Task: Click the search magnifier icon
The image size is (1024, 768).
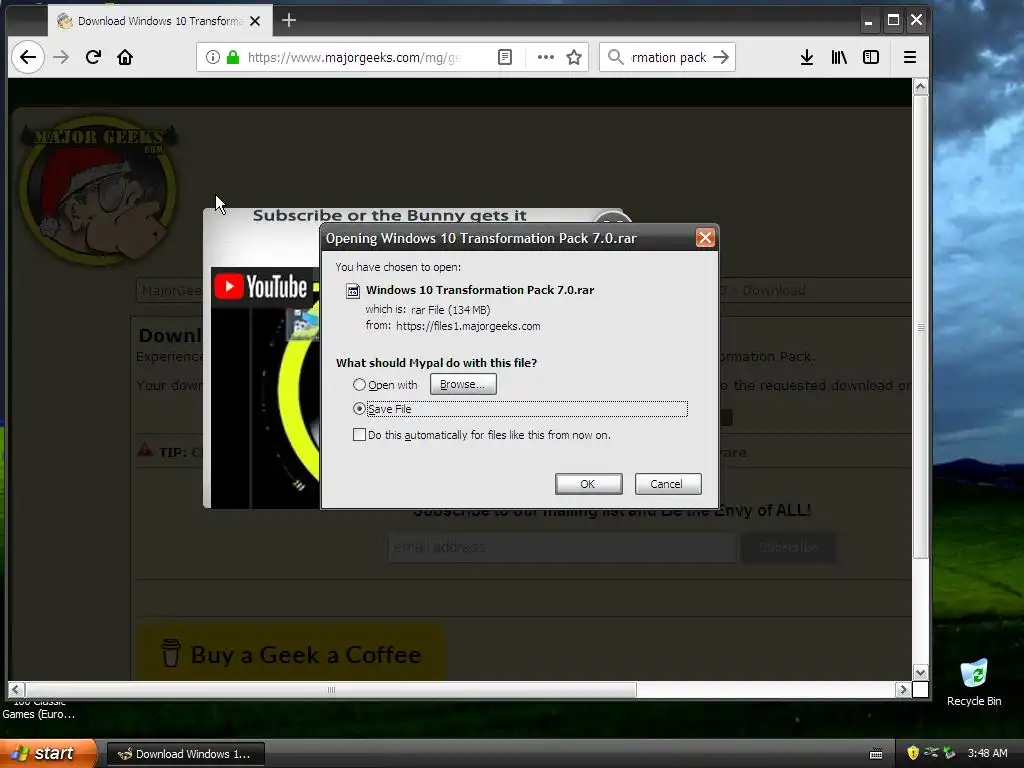Action: point(615,57)
